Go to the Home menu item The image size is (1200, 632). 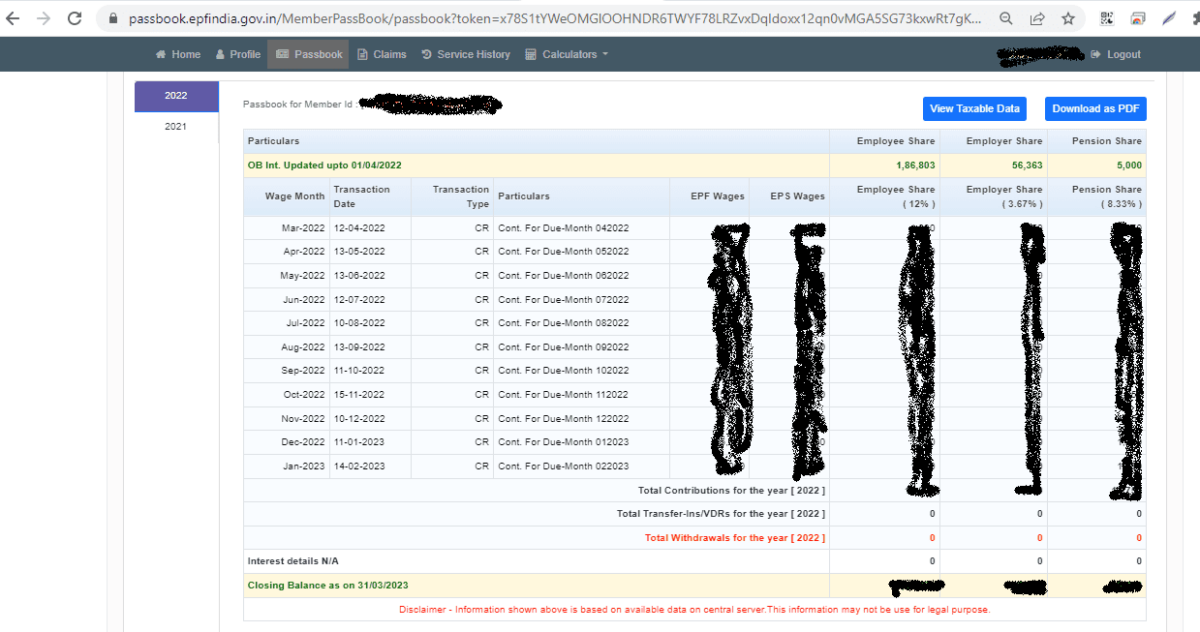click(178, 54)
